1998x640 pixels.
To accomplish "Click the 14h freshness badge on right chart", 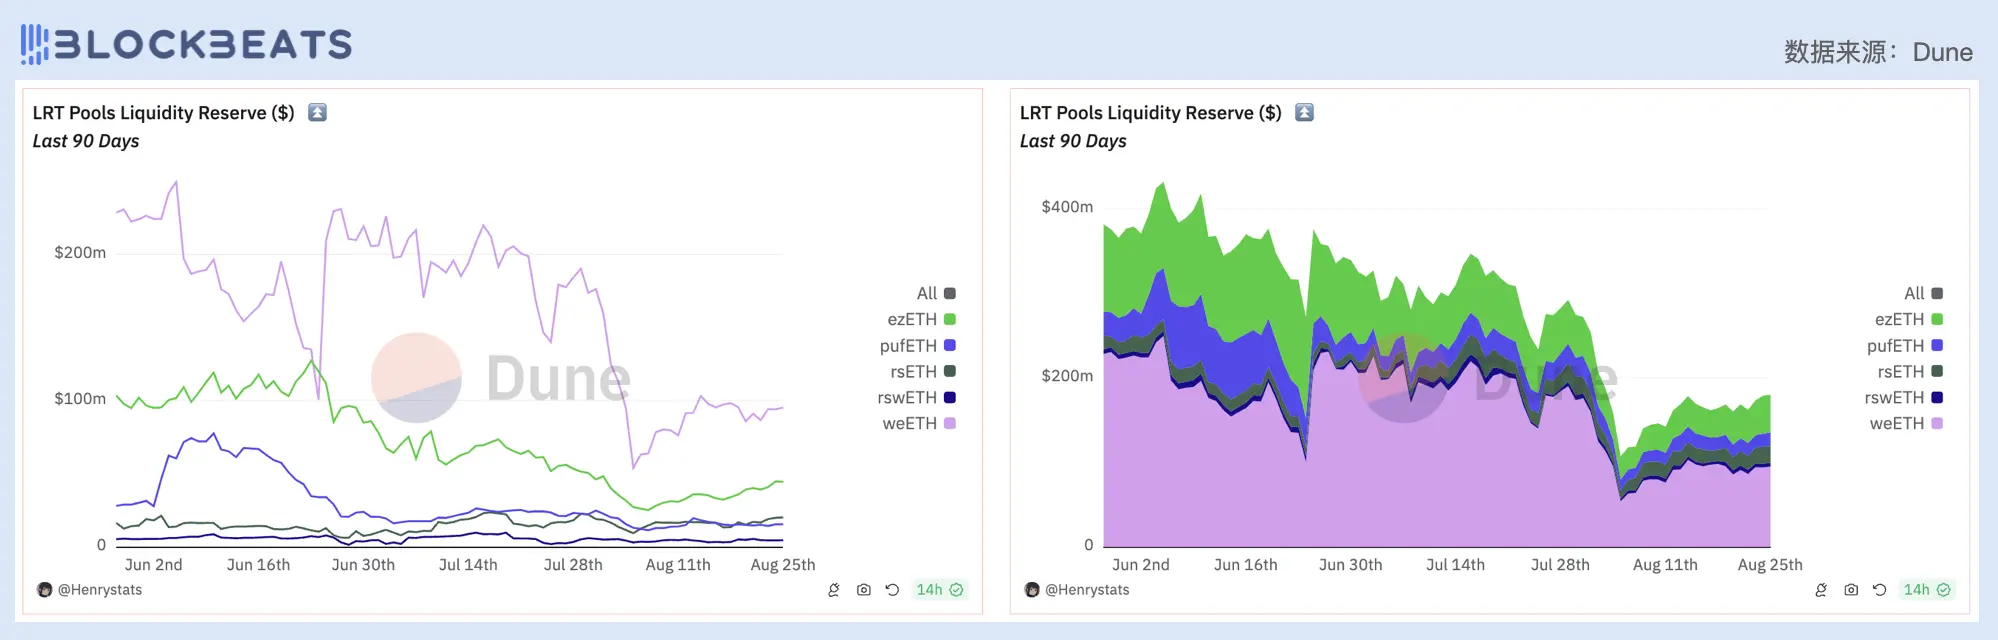I will [1926, 590].
